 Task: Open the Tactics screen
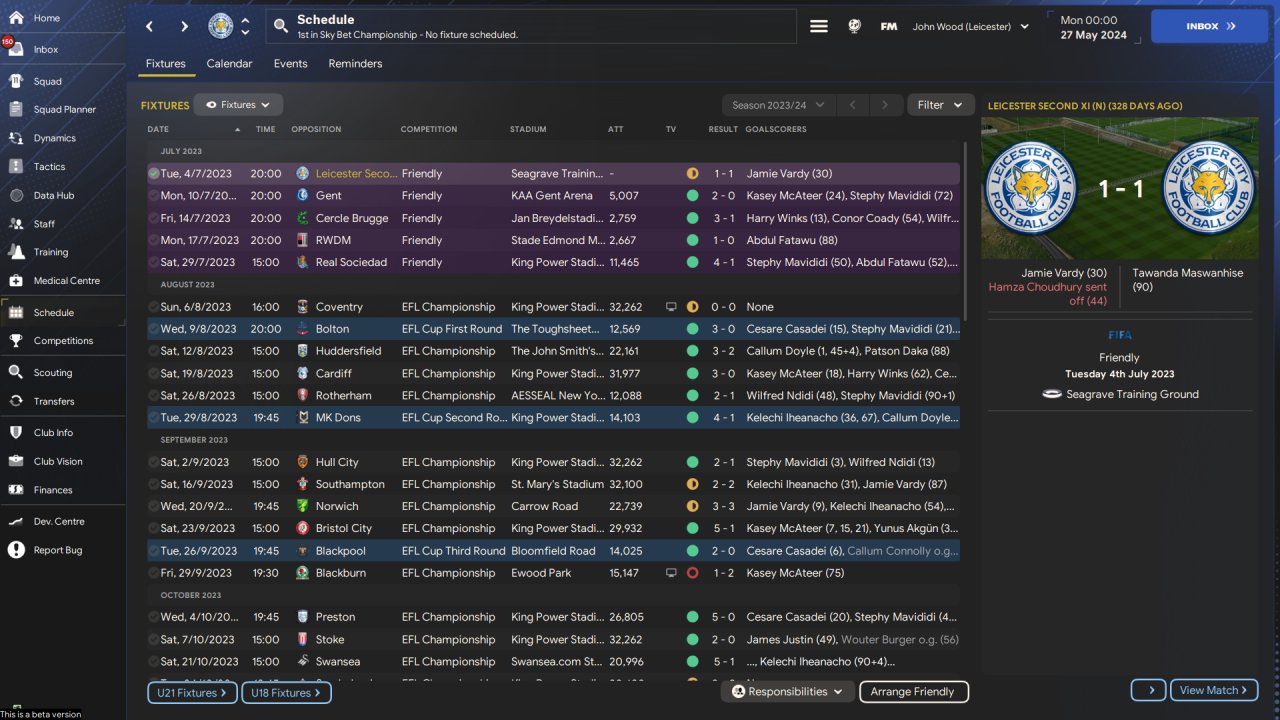pyautogui.click(x=63, y=166)
